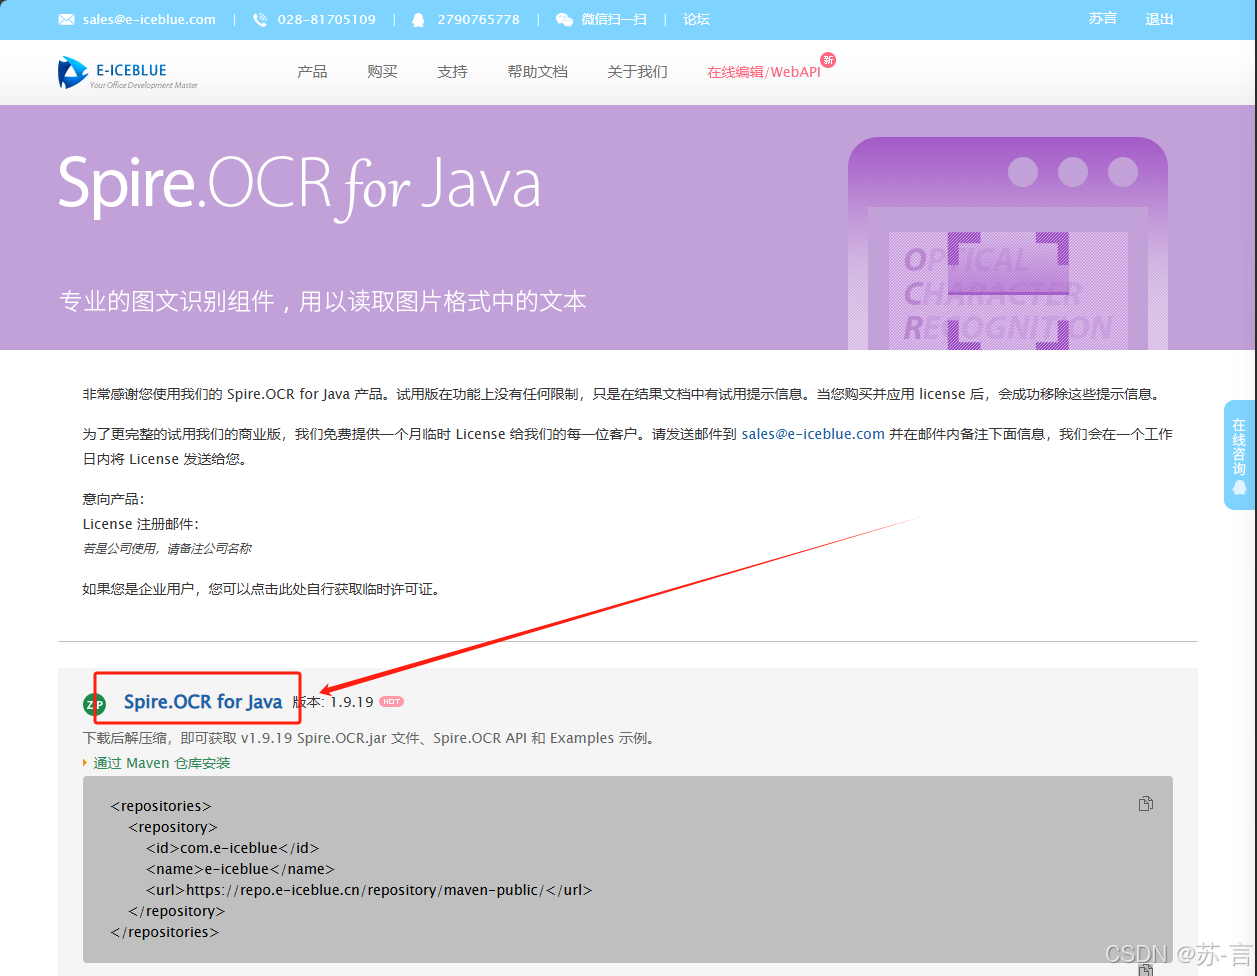
Task: Click the 下载后解压缩 description line
Action: coord(369,738)
